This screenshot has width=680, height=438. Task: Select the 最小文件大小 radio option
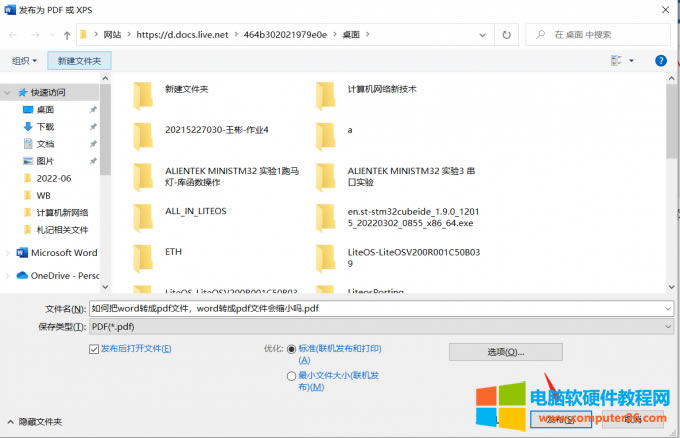pyautogui.click(x=291, y=376)
